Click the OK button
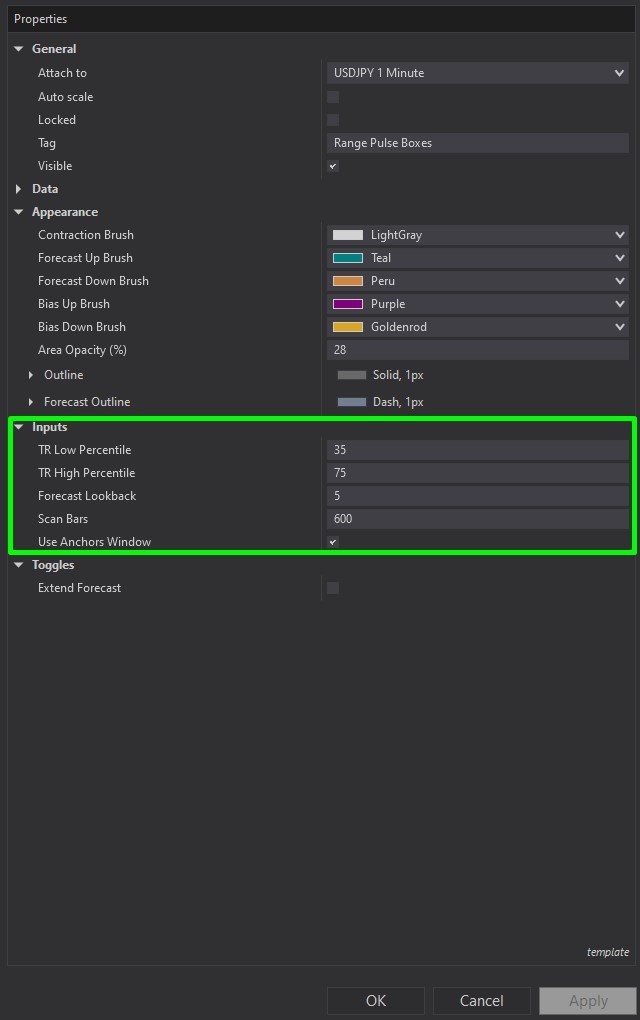Image resolution: width=640 pixels, height=1020 pixels. point(376,1000)
